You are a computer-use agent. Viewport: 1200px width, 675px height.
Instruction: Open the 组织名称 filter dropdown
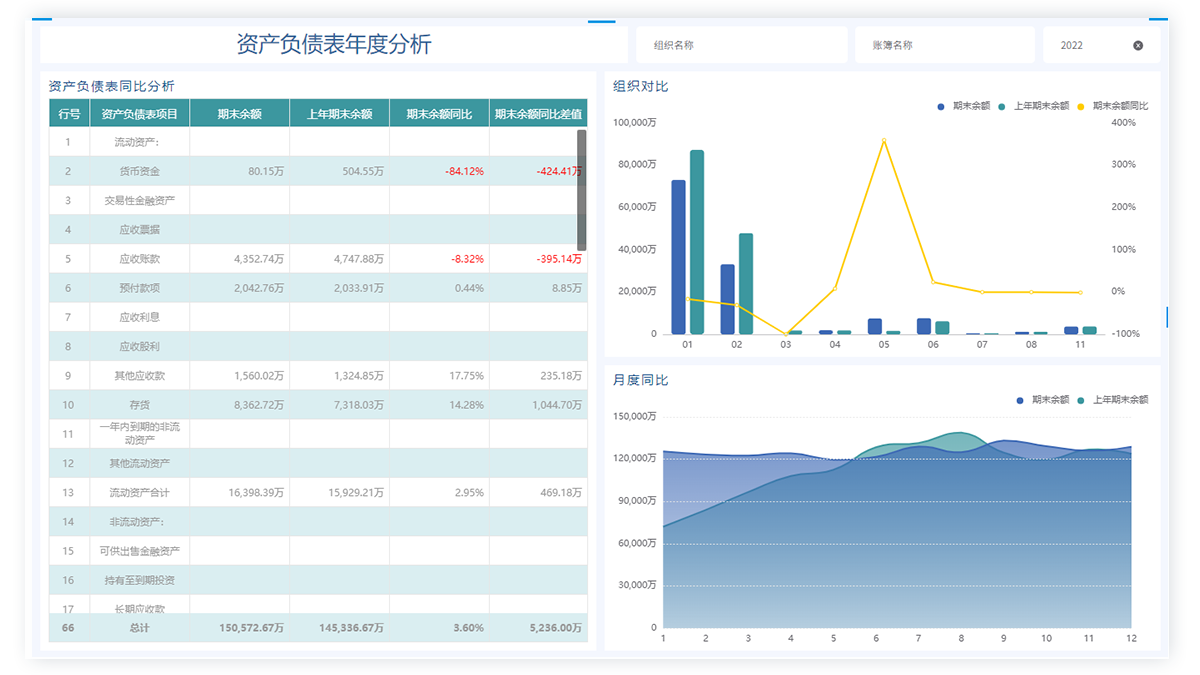tap(743, 46)
